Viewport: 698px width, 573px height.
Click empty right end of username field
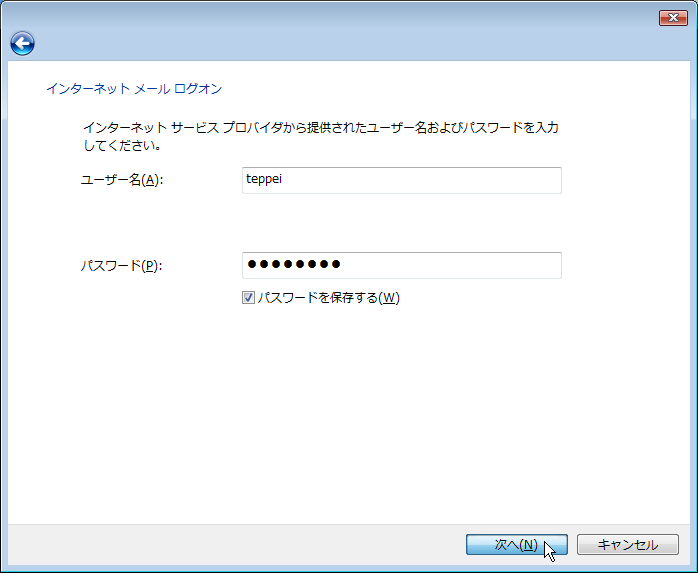coord(512,180)
